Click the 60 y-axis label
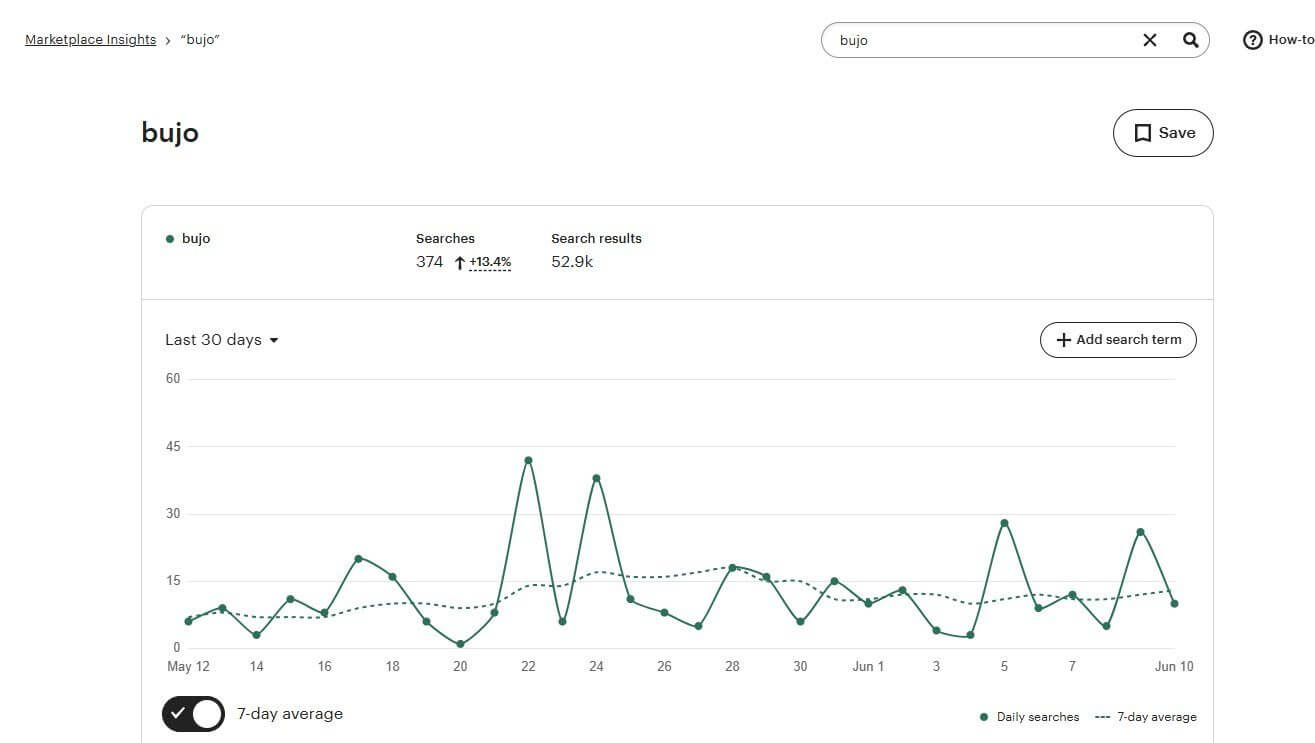 pos(173,378)
